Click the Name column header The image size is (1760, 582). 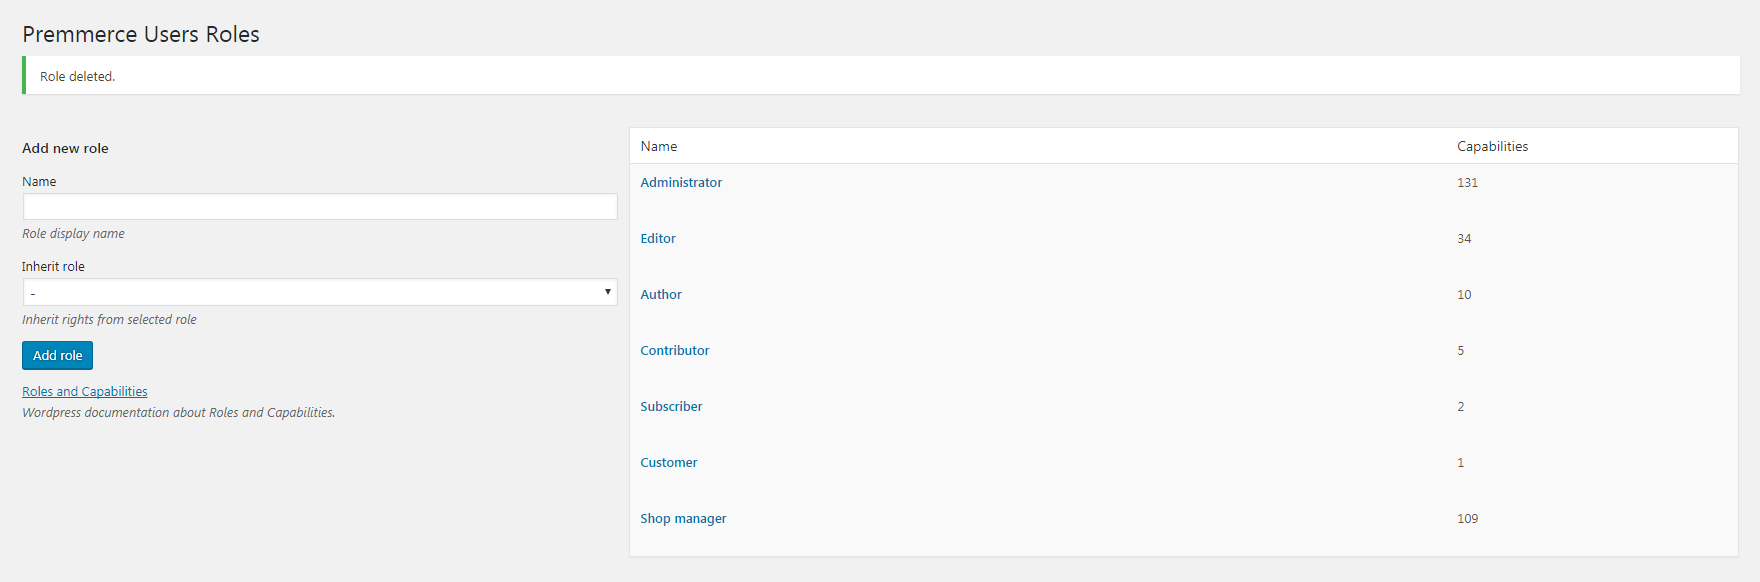point(659,146)
